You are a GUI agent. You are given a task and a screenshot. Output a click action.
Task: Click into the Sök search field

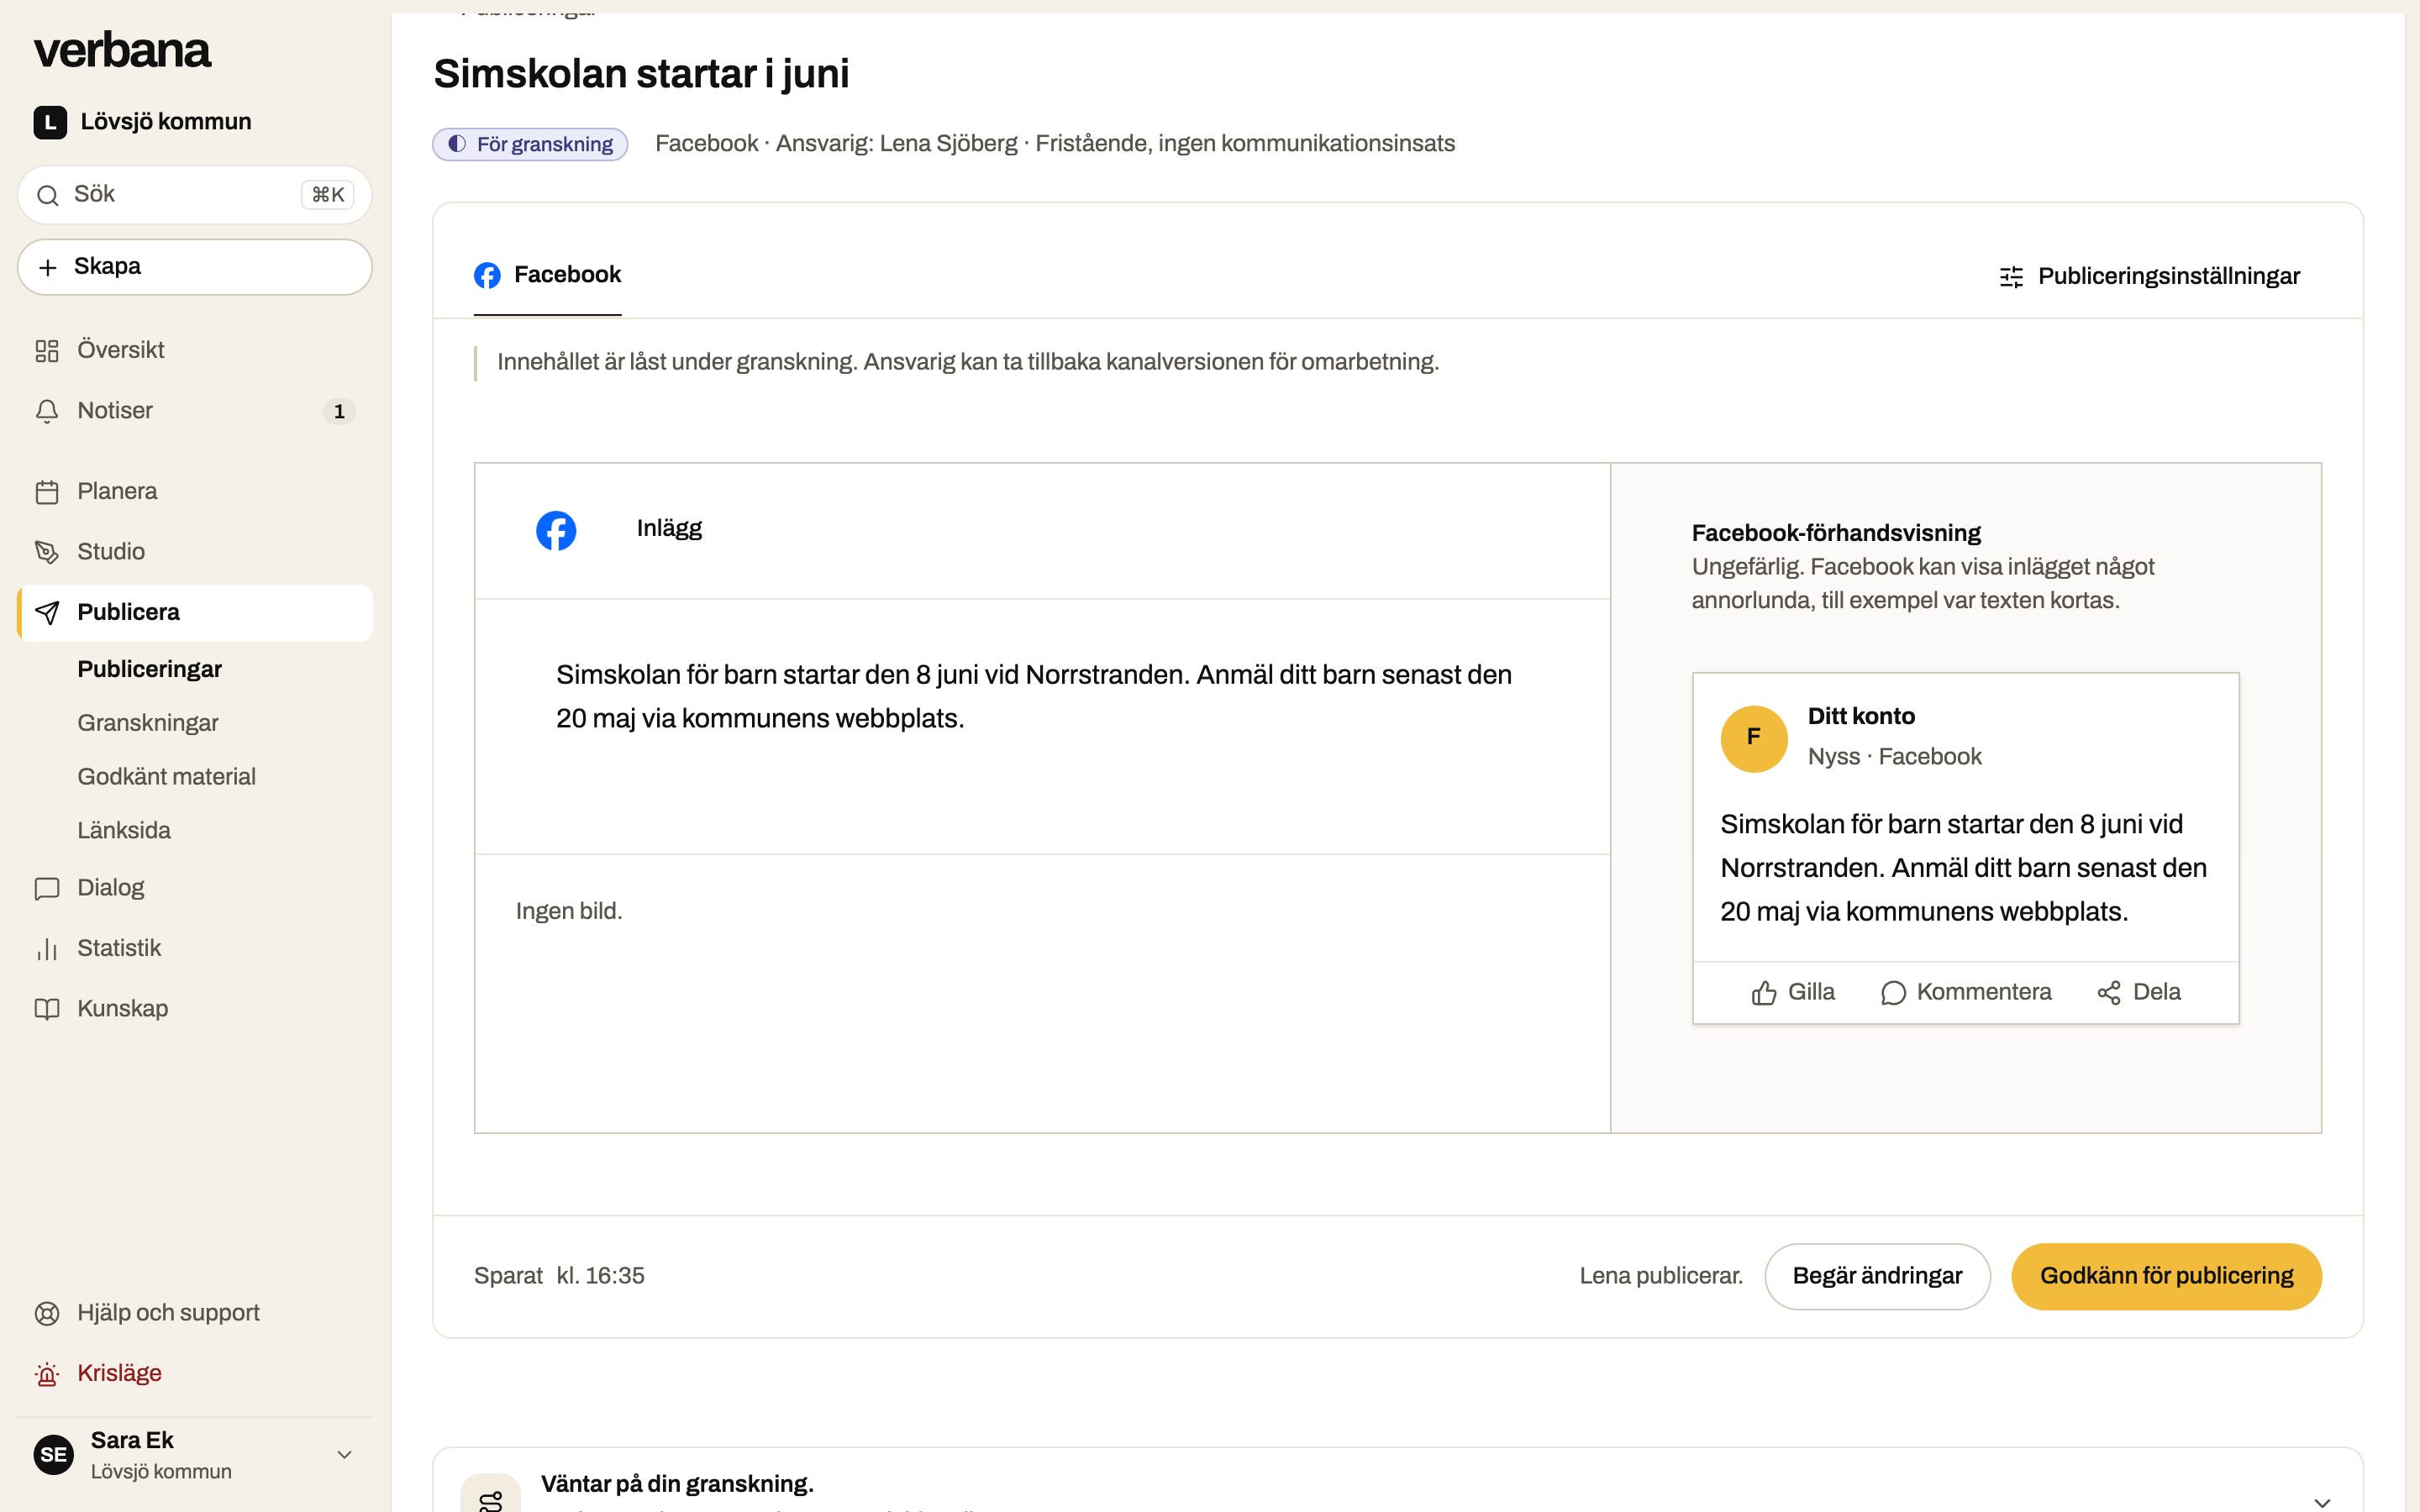click(195, 195)
